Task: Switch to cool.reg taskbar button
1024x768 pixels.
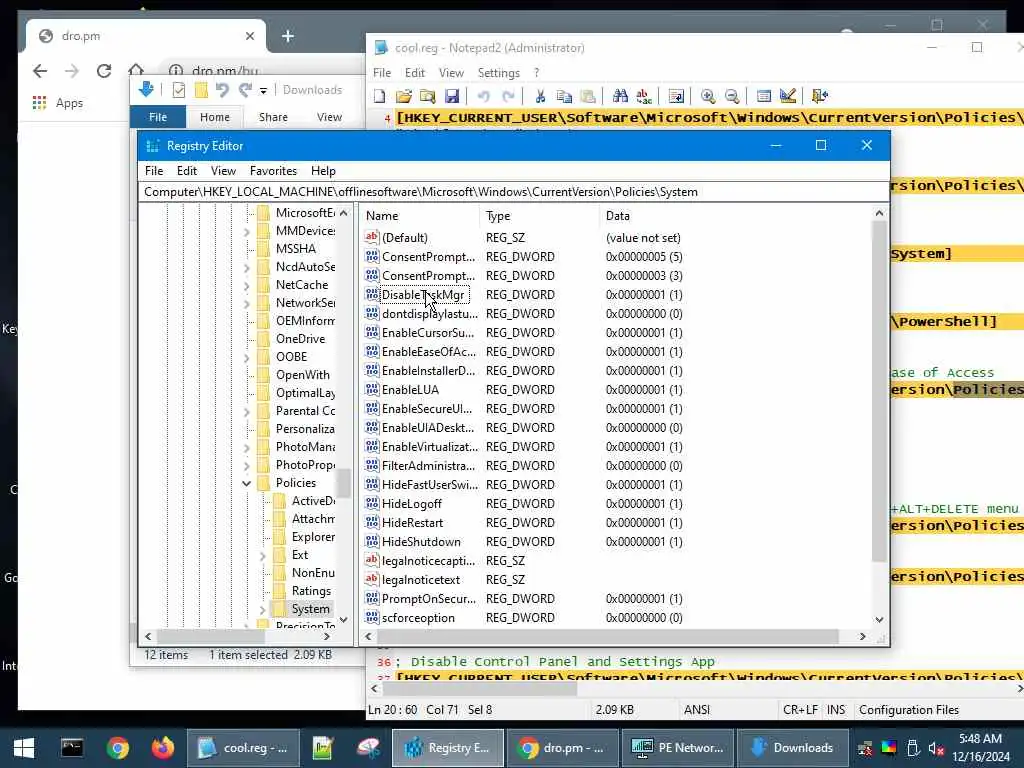Action: (244, 748)
